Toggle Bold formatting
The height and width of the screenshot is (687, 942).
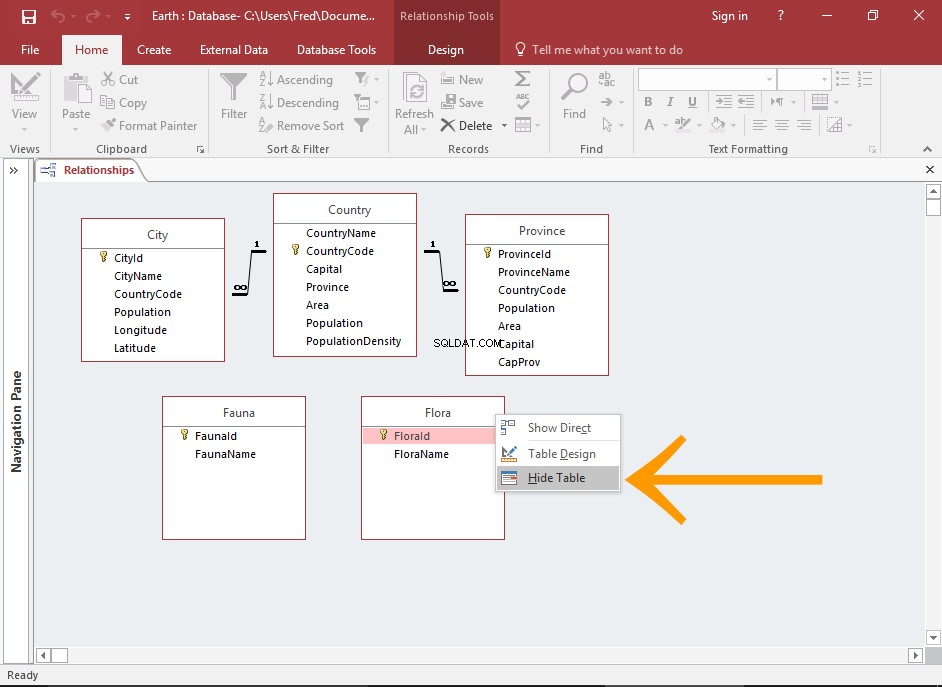(648, 101)
